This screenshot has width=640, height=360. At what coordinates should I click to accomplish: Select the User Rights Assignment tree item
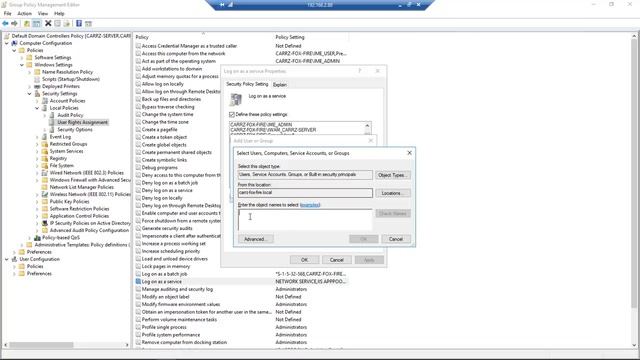pos(82,122)
